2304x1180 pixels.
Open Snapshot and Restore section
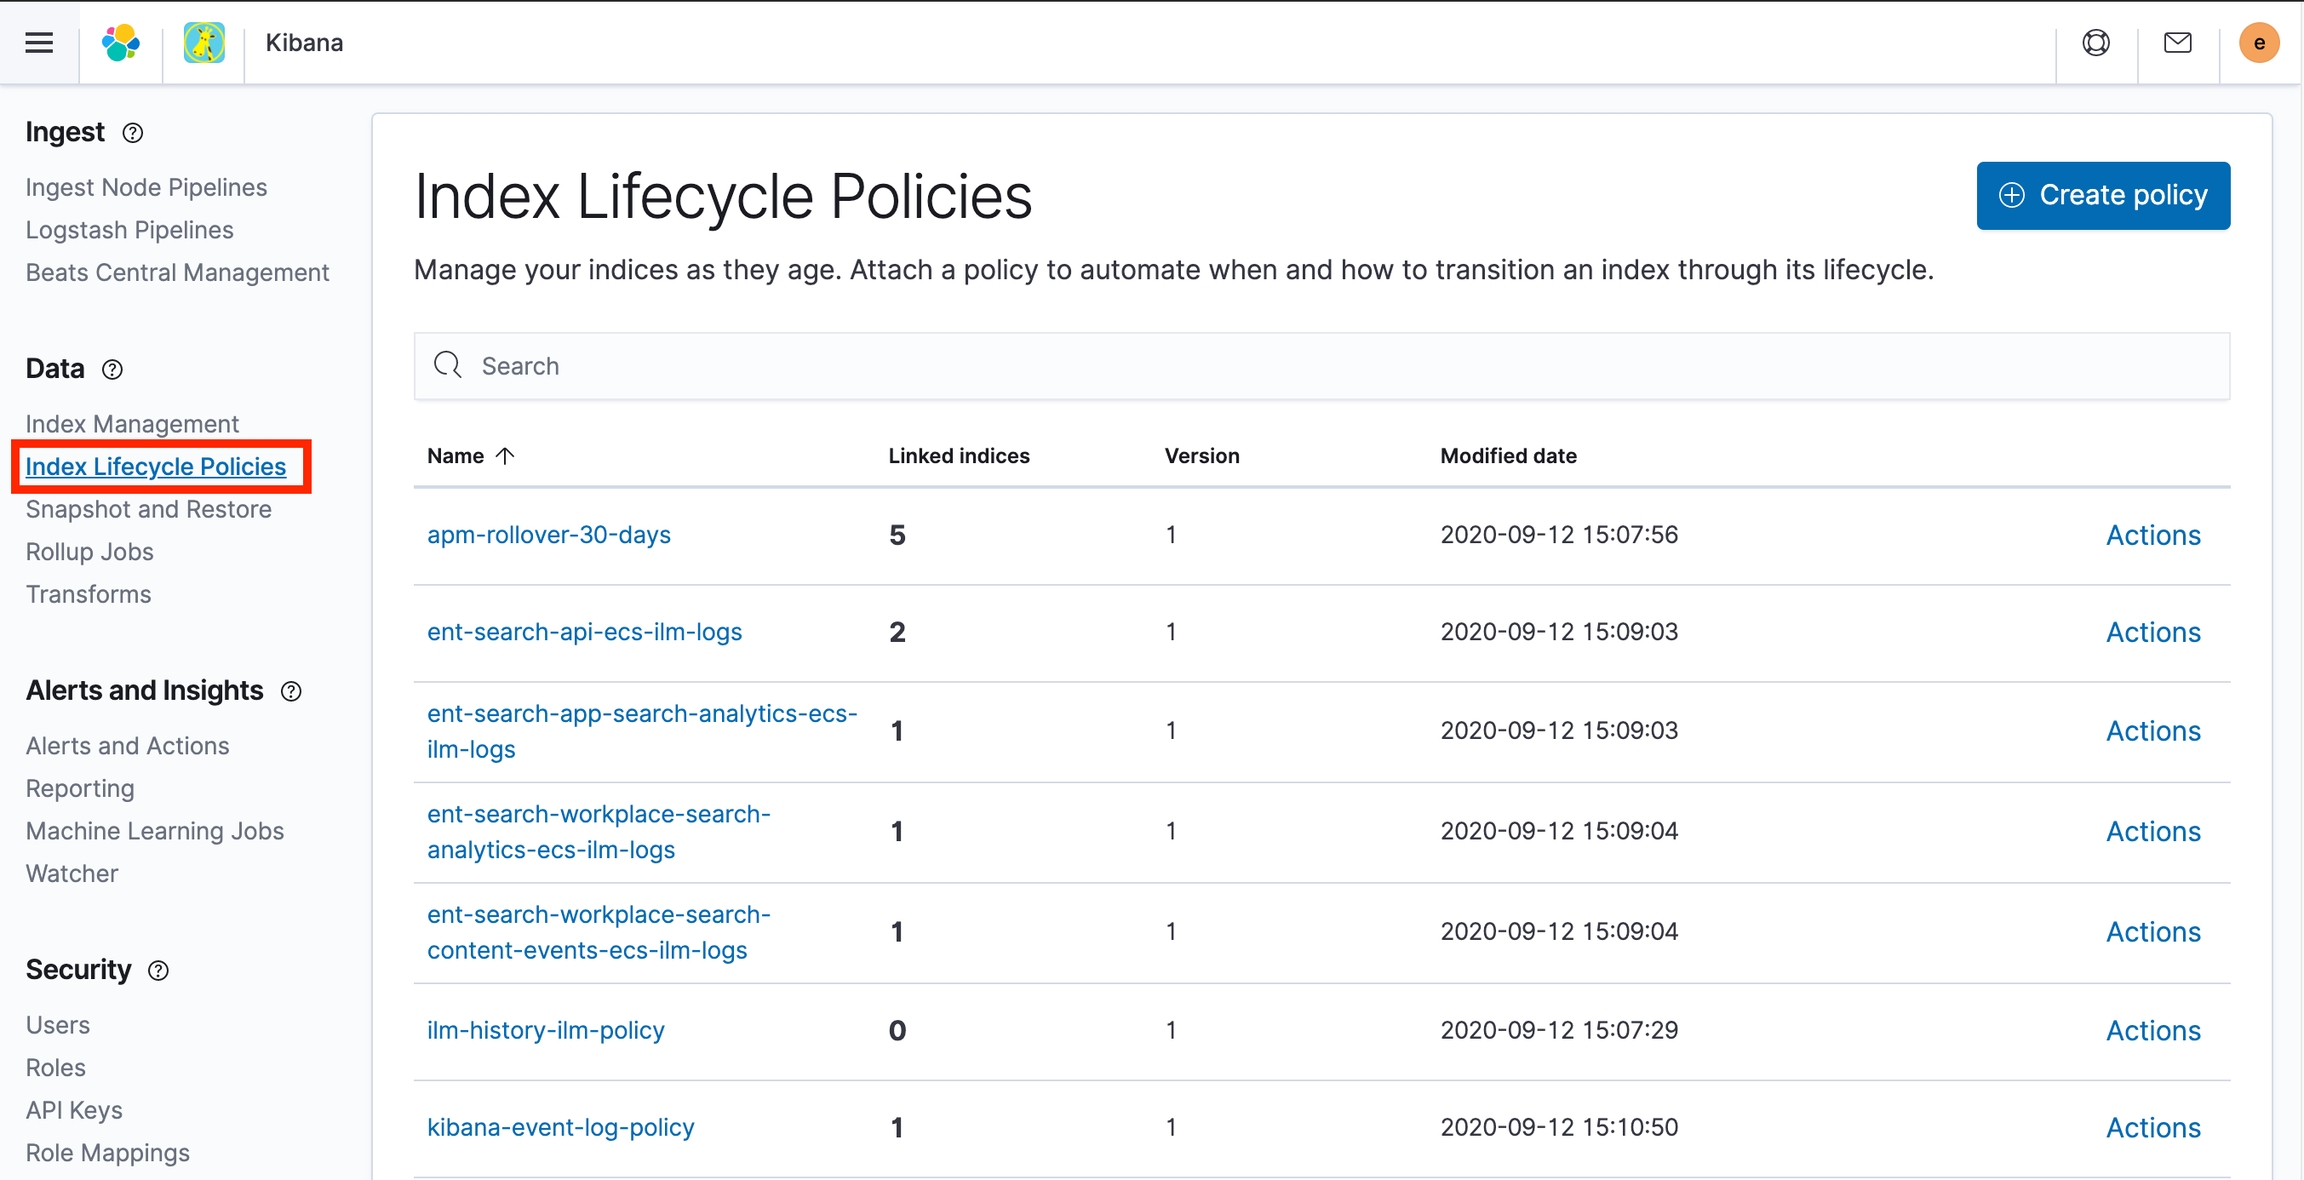pyautogui.click(x=148, y=509)
